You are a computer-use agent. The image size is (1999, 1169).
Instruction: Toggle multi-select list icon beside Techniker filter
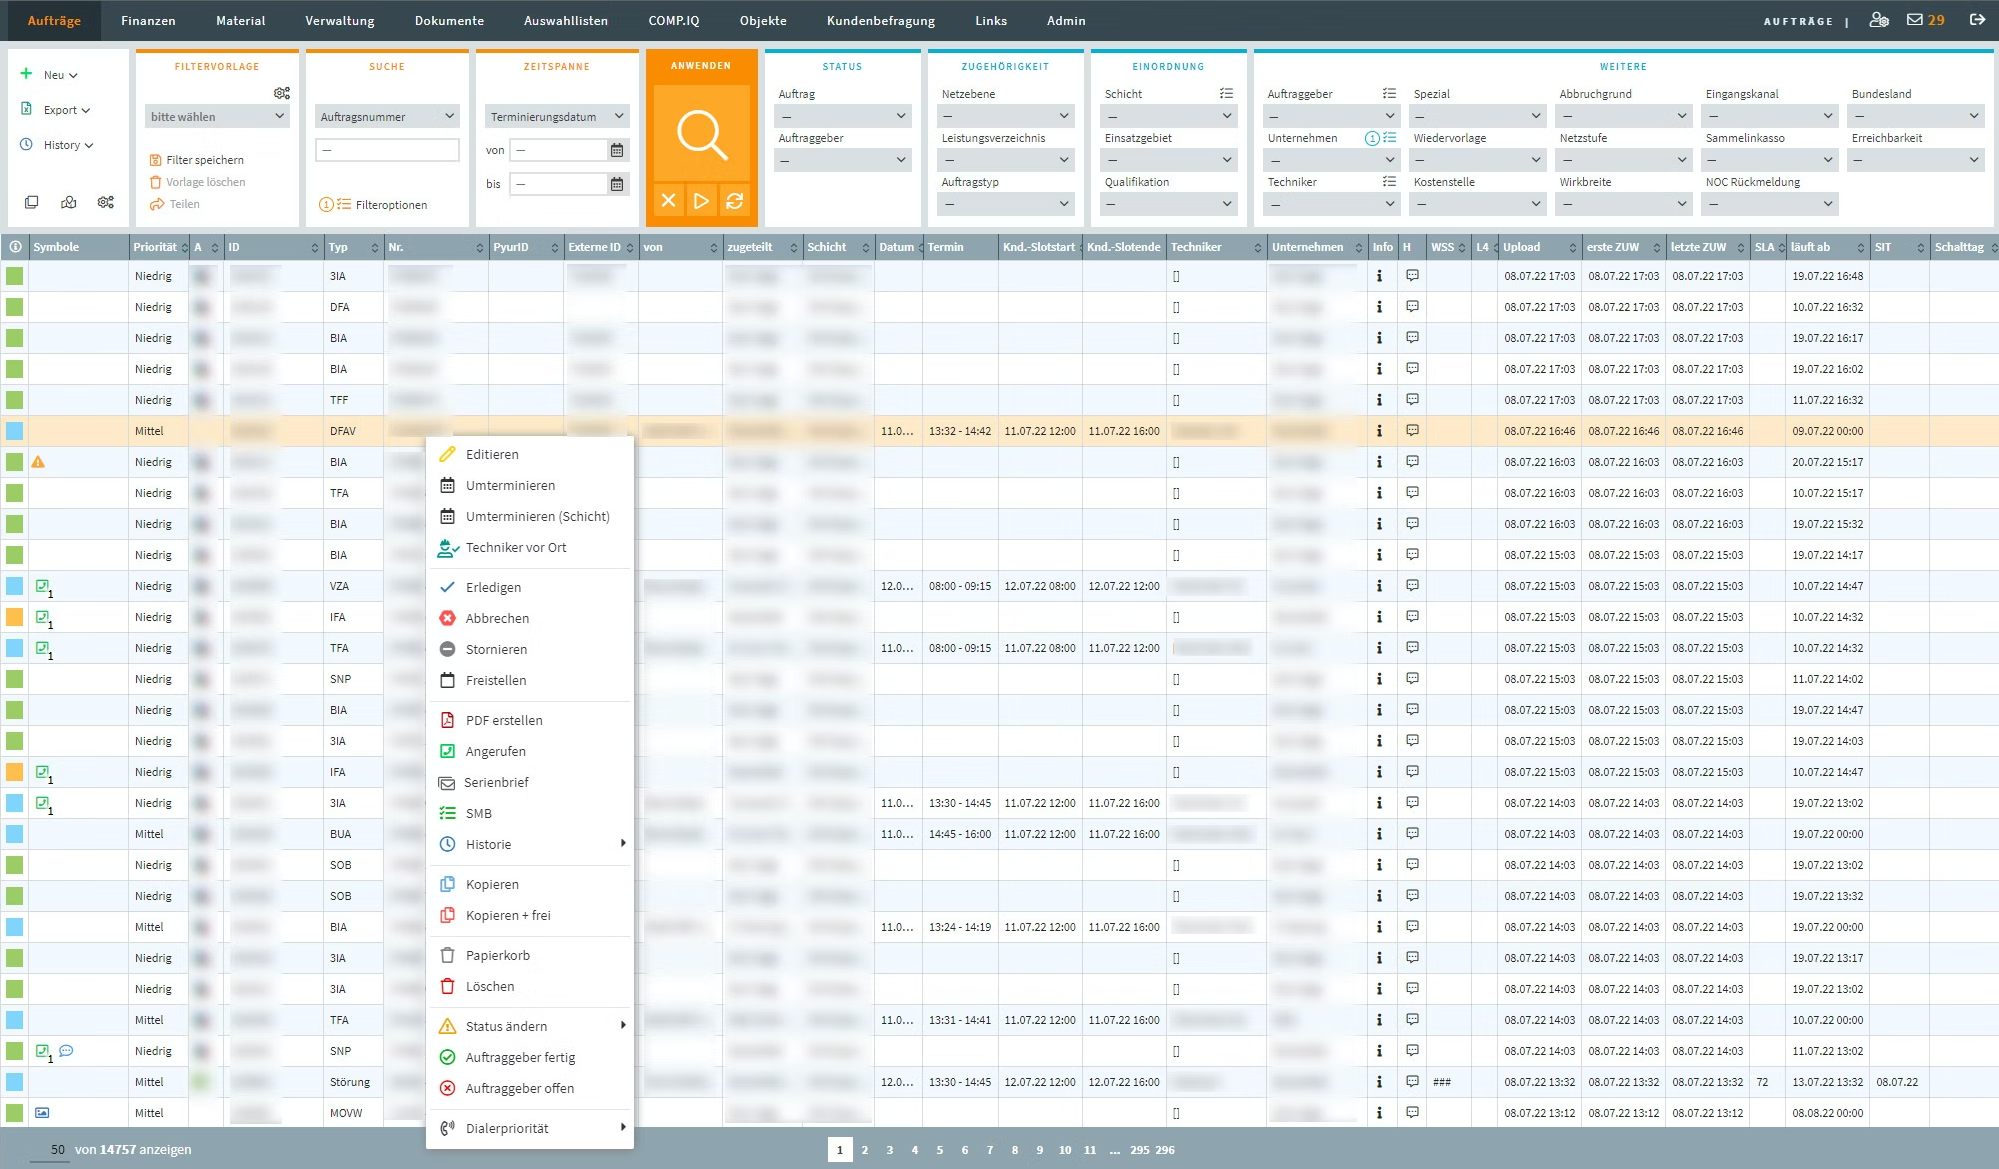tap(1389, 182)
